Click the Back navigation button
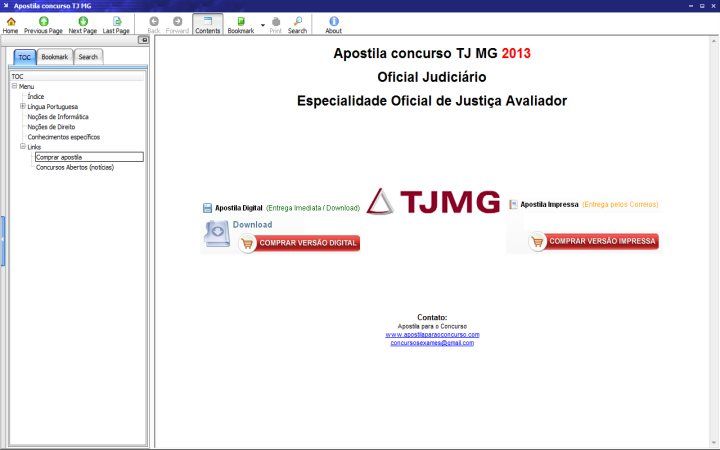The width and height of the screenshot is (720, 450). point(154,25)
